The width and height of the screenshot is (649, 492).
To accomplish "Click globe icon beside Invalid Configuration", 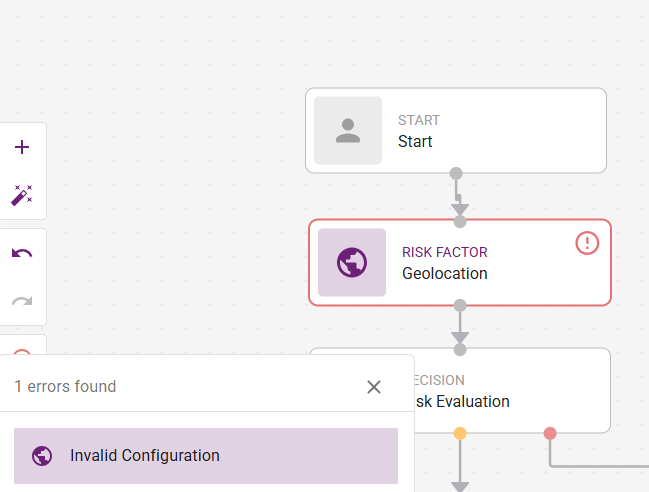I will [x=42, y=456].
